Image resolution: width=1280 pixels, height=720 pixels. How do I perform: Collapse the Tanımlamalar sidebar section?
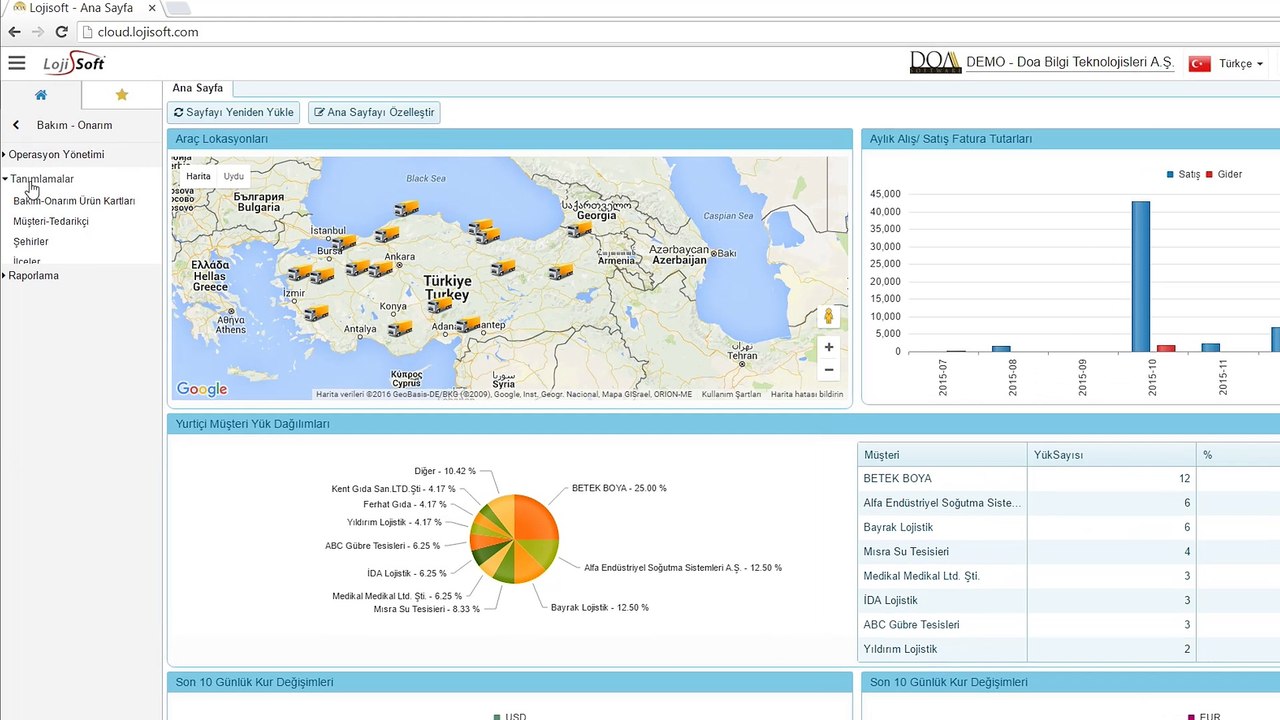click(40, 179)
